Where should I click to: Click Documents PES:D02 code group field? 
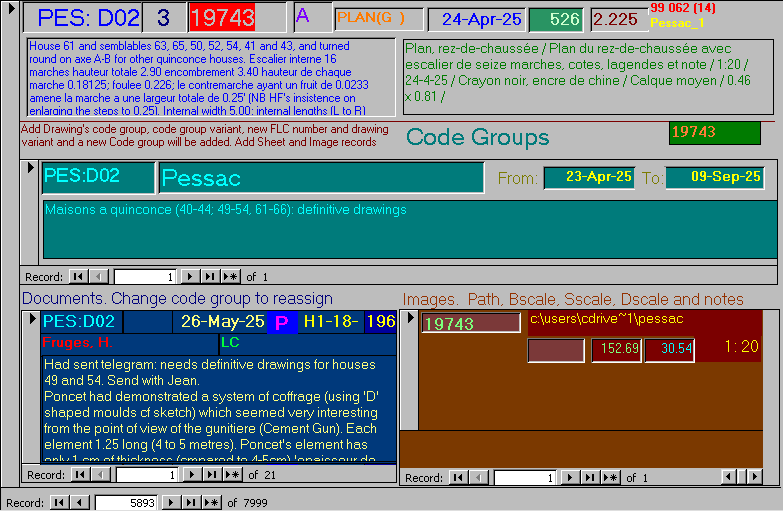pyautogui.click(x=82, y=321)
